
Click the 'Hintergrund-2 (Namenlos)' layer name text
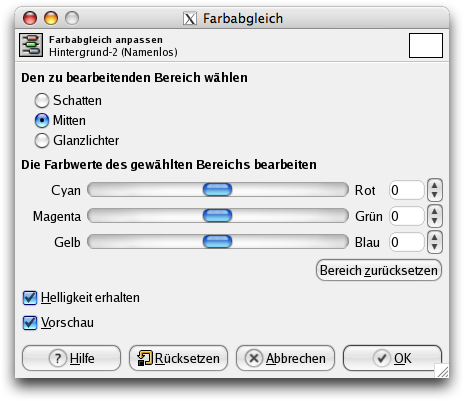point(113,52)
